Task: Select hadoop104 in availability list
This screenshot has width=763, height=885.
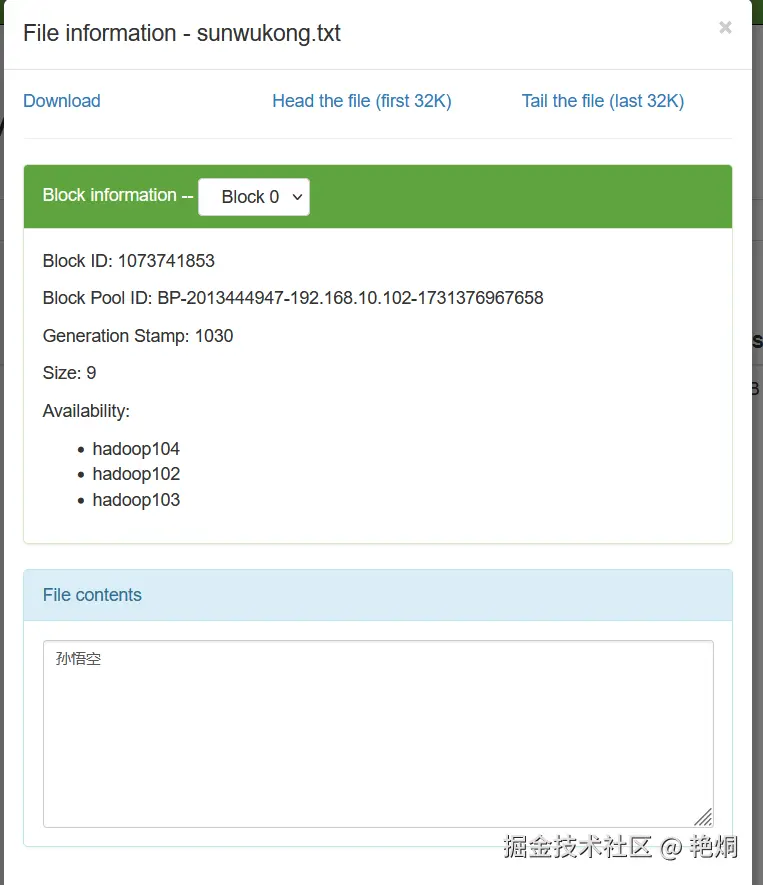Action: (x=136, y=449)
